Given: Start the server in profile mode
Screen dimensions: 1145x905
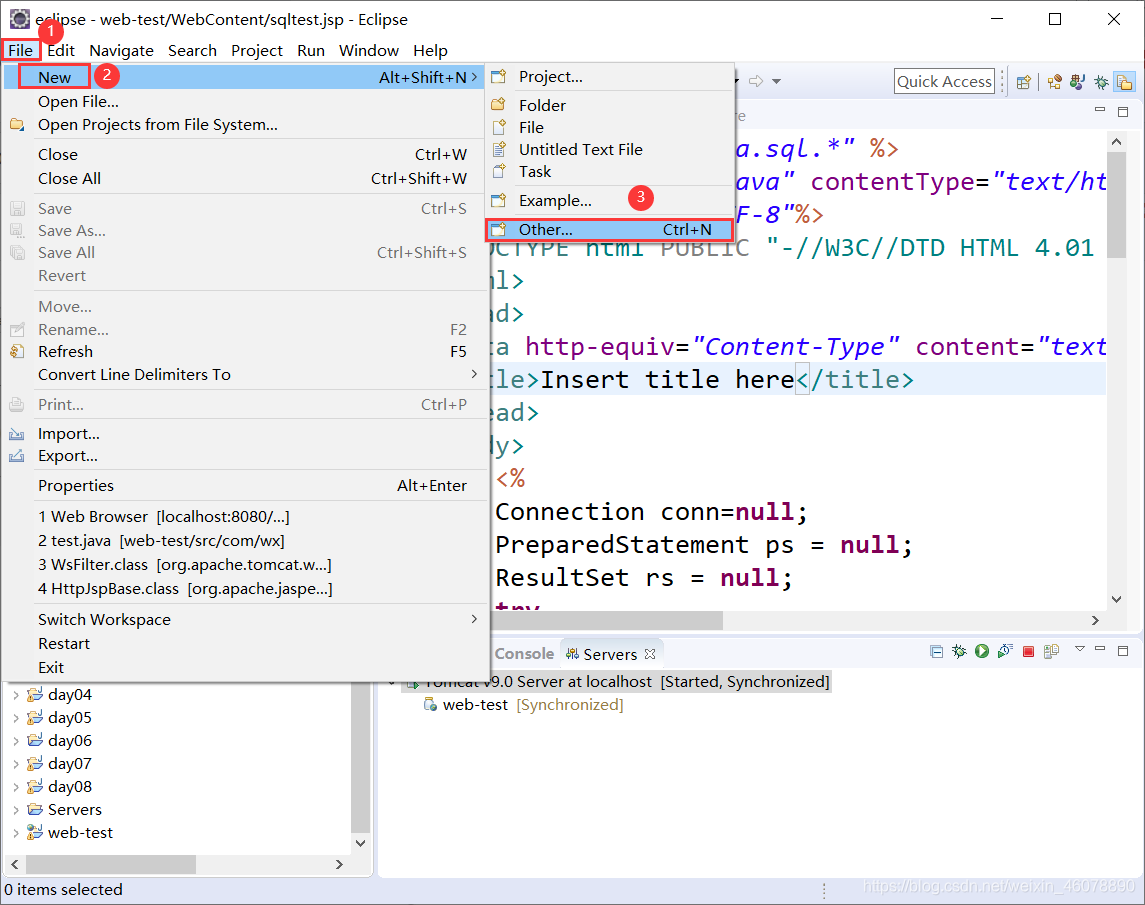Looking at the screenshot, I should coord(1005,651).
